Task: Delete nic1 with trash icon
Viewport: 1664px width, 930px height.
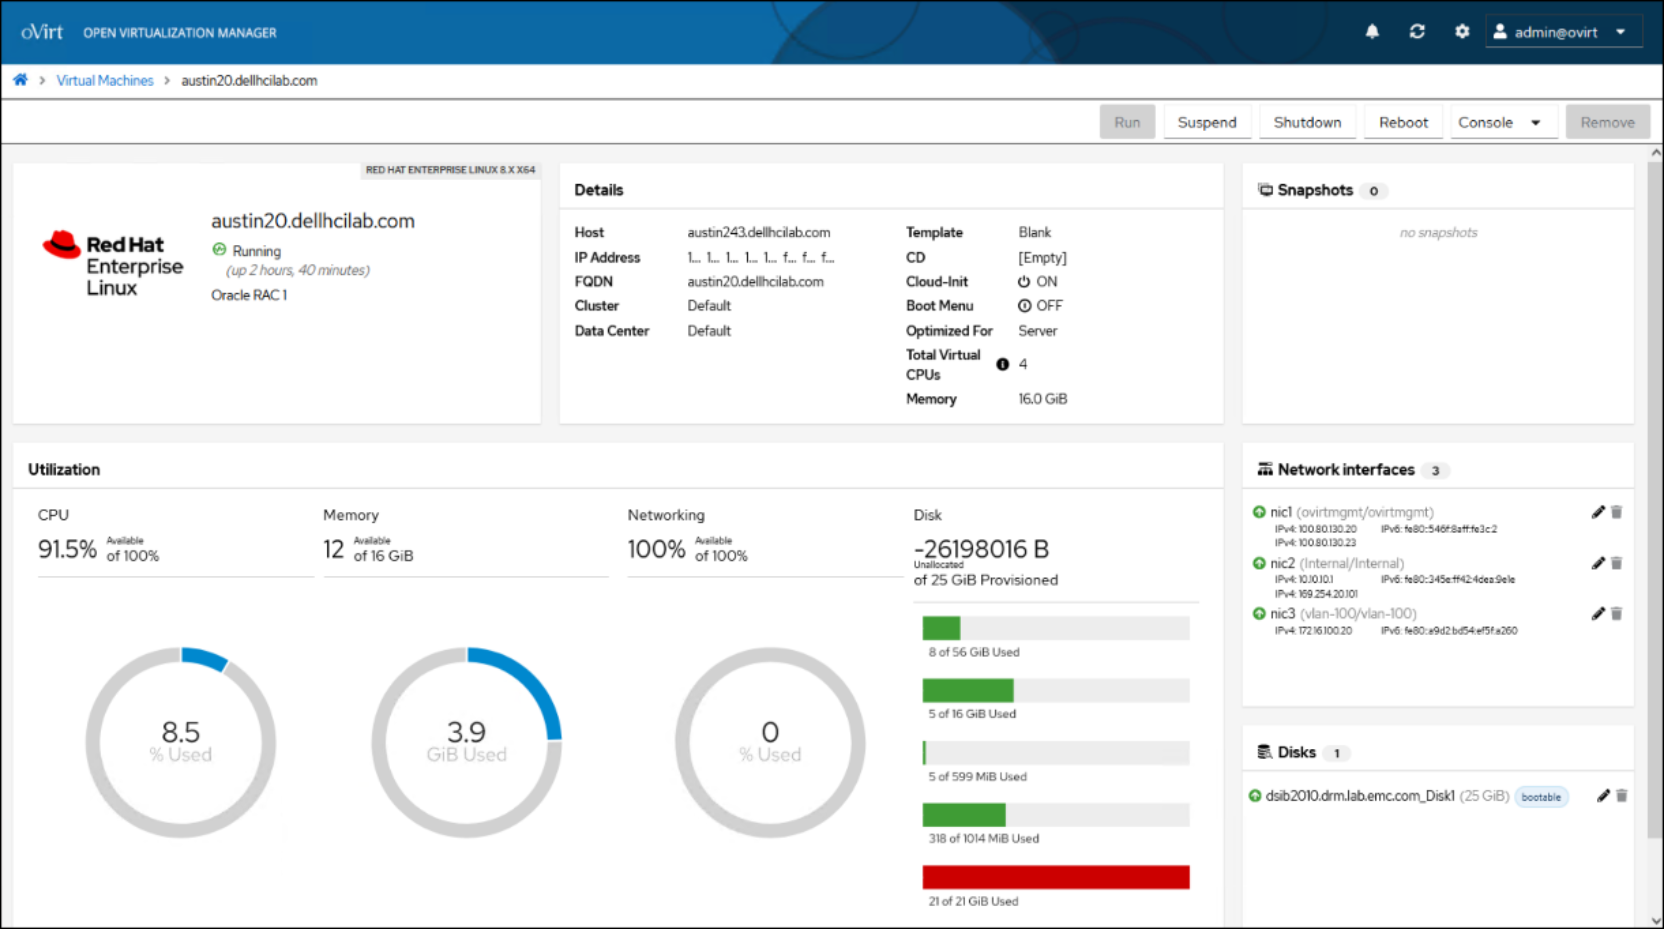Action: [x=1616, y=512]
